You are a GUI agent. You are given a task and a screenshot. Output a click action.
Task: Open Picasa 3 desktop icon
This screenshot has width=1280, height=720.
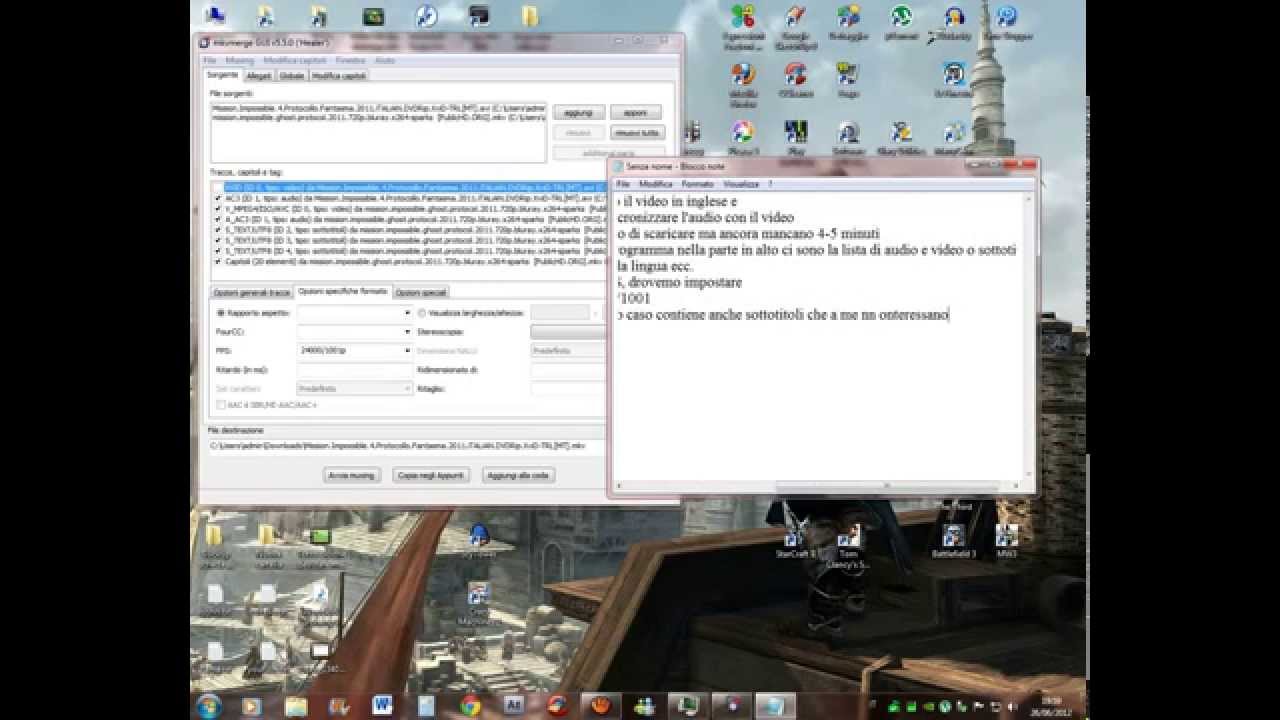pos(742,138)
